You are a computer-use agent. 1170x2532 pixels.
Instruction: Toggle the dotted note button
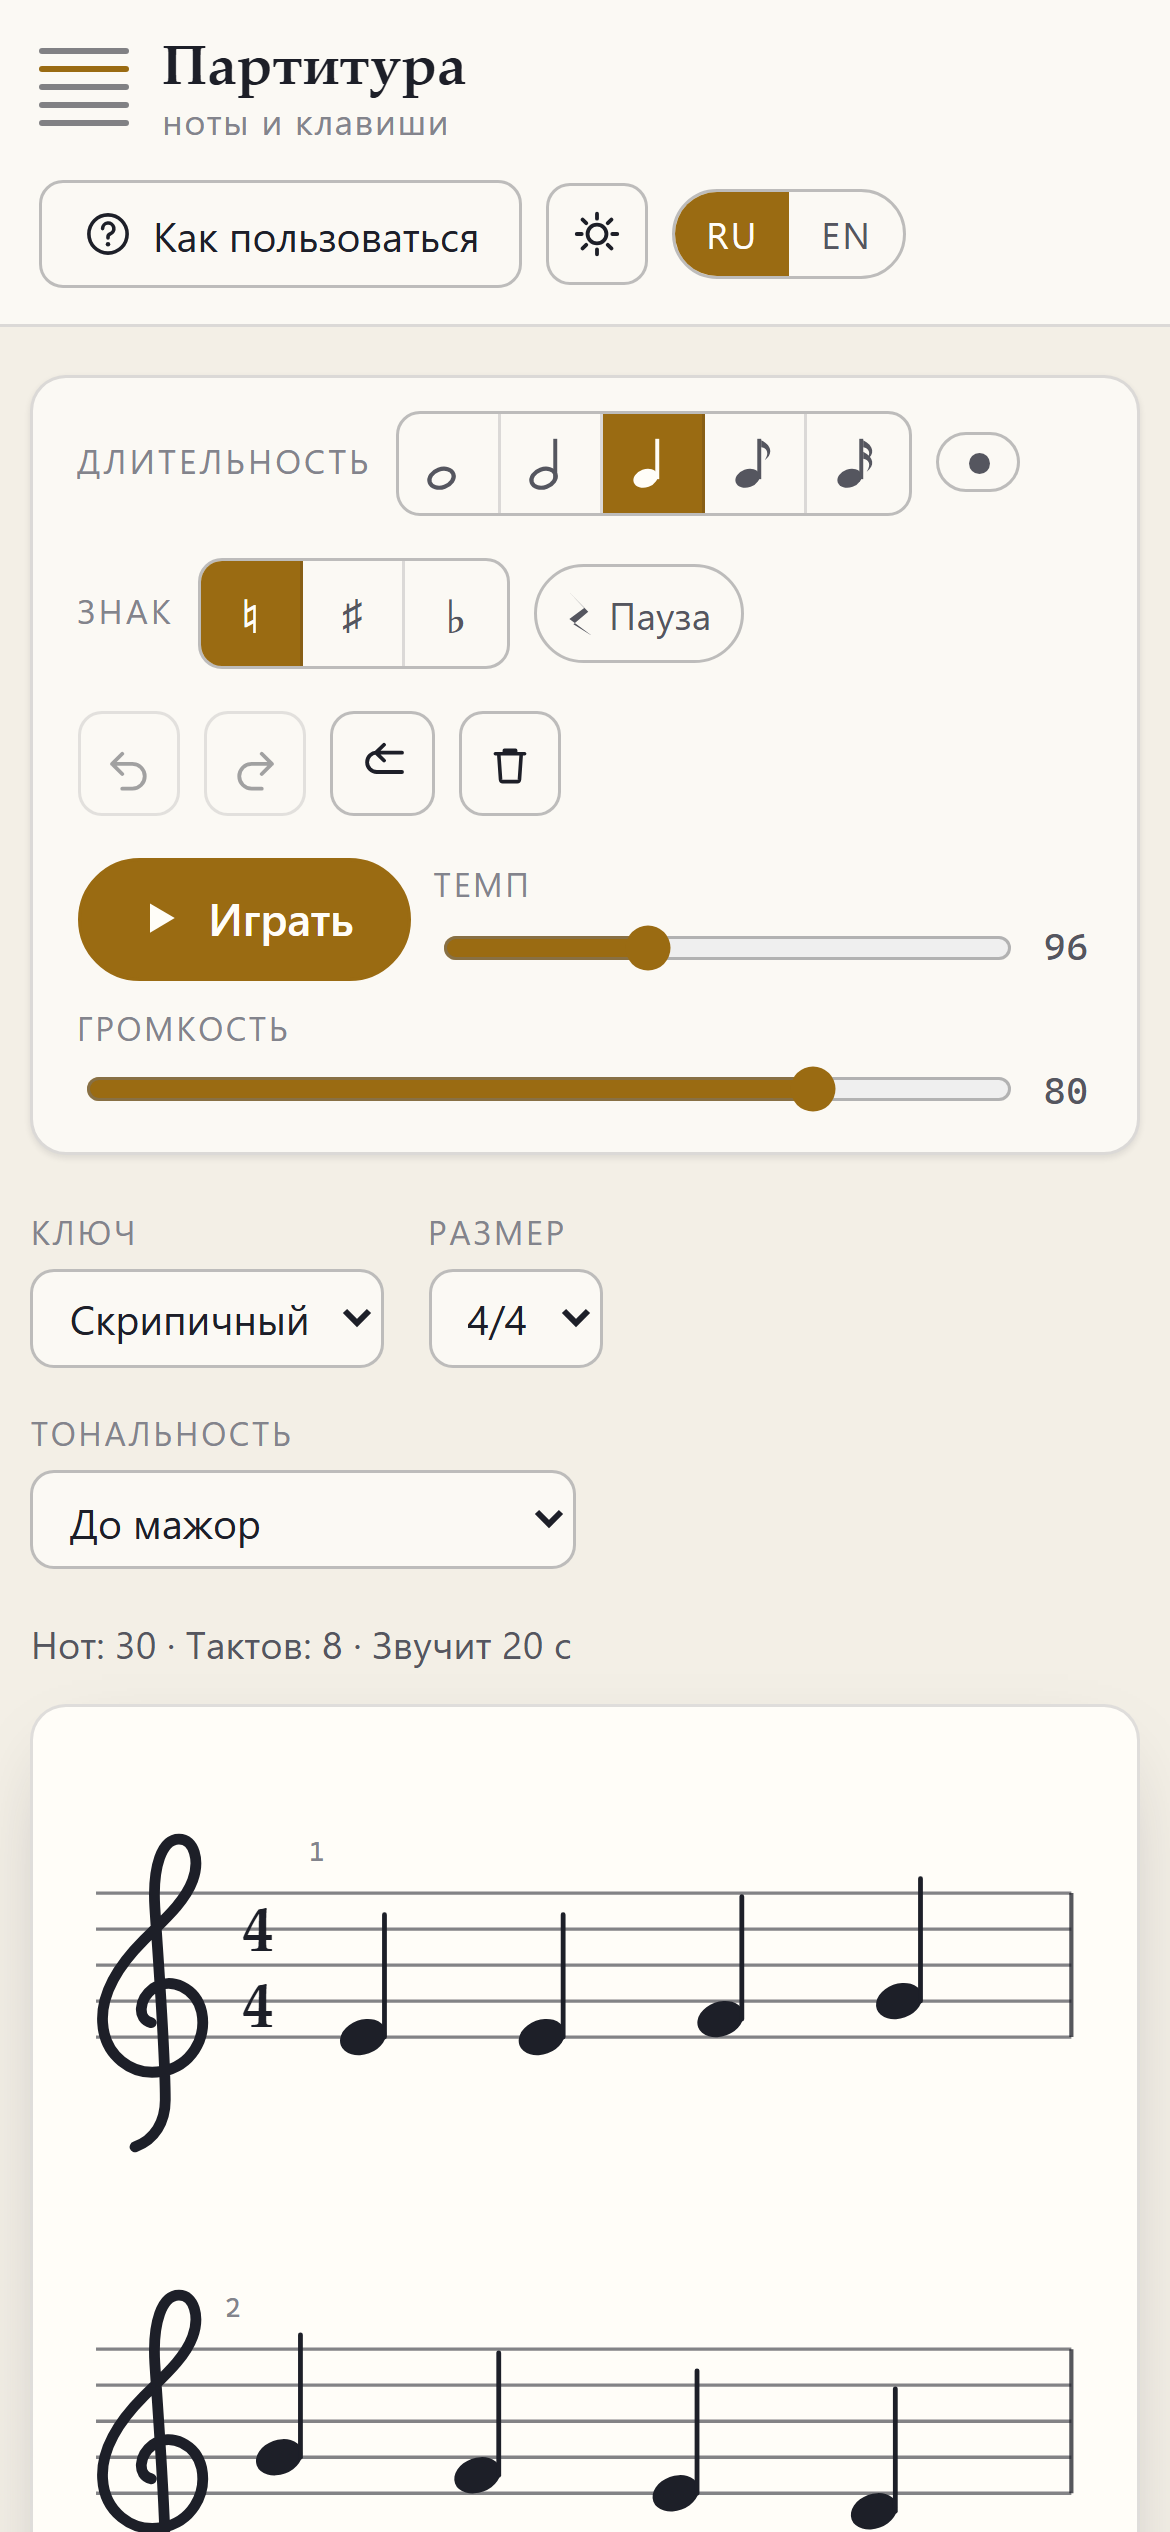click(x=978, y=463)
